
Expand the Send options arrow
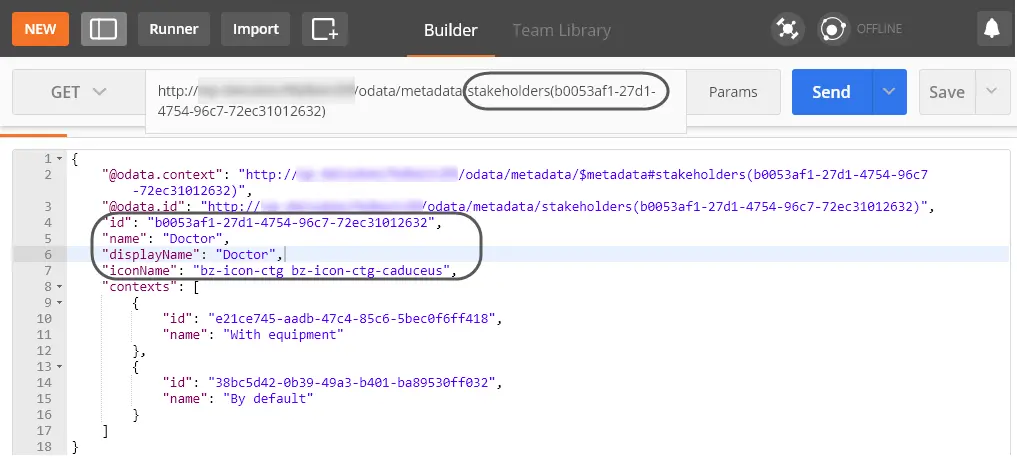(x=889, y=92)
